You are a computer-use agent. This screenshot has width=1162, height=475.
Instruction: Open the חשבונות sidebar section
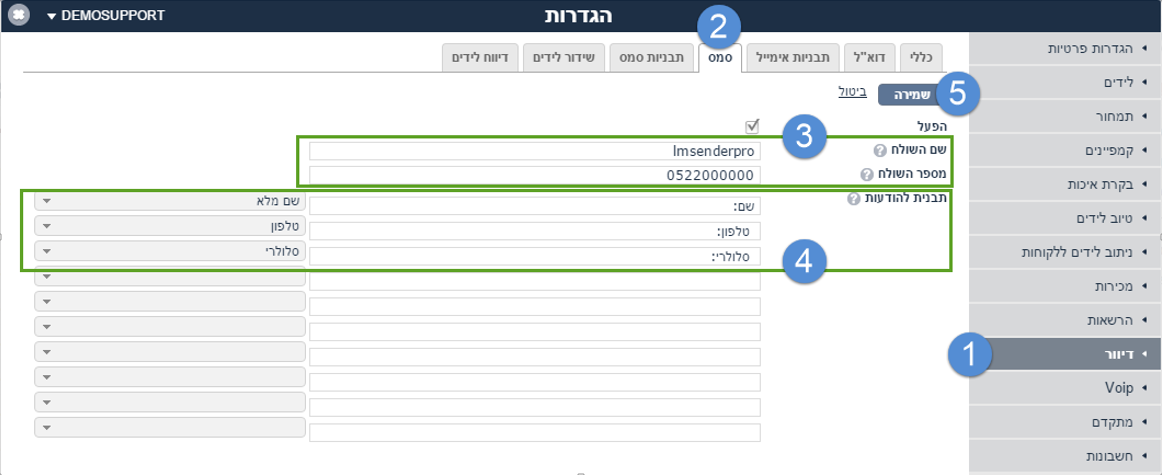click(1065, 456)
